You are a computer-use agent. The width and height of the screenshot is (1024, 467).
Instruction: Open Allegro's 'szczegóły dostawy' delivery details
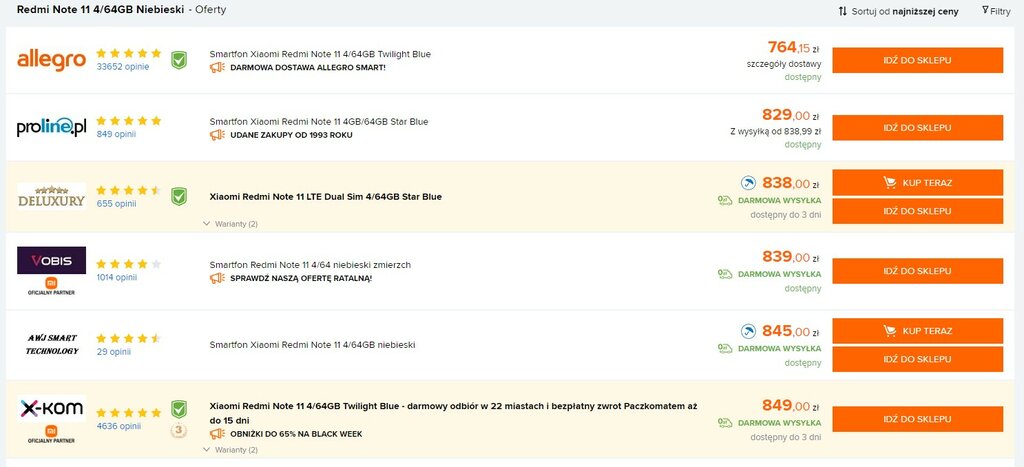coord(784,64)
